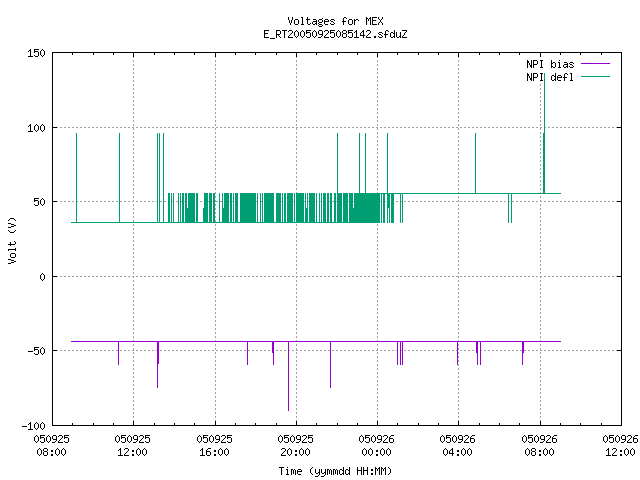Click the chart title 'Voltages for MEX'
Viewport: 640px width, 480px height.
(335, 21)
